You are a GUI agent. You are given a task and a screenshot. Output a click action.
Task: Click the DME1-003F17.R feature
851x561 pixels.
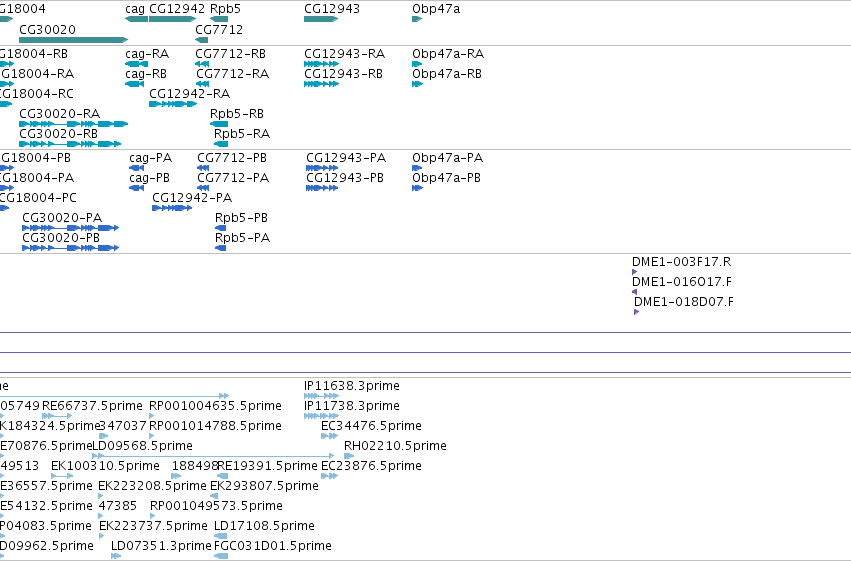click(634, 272)
